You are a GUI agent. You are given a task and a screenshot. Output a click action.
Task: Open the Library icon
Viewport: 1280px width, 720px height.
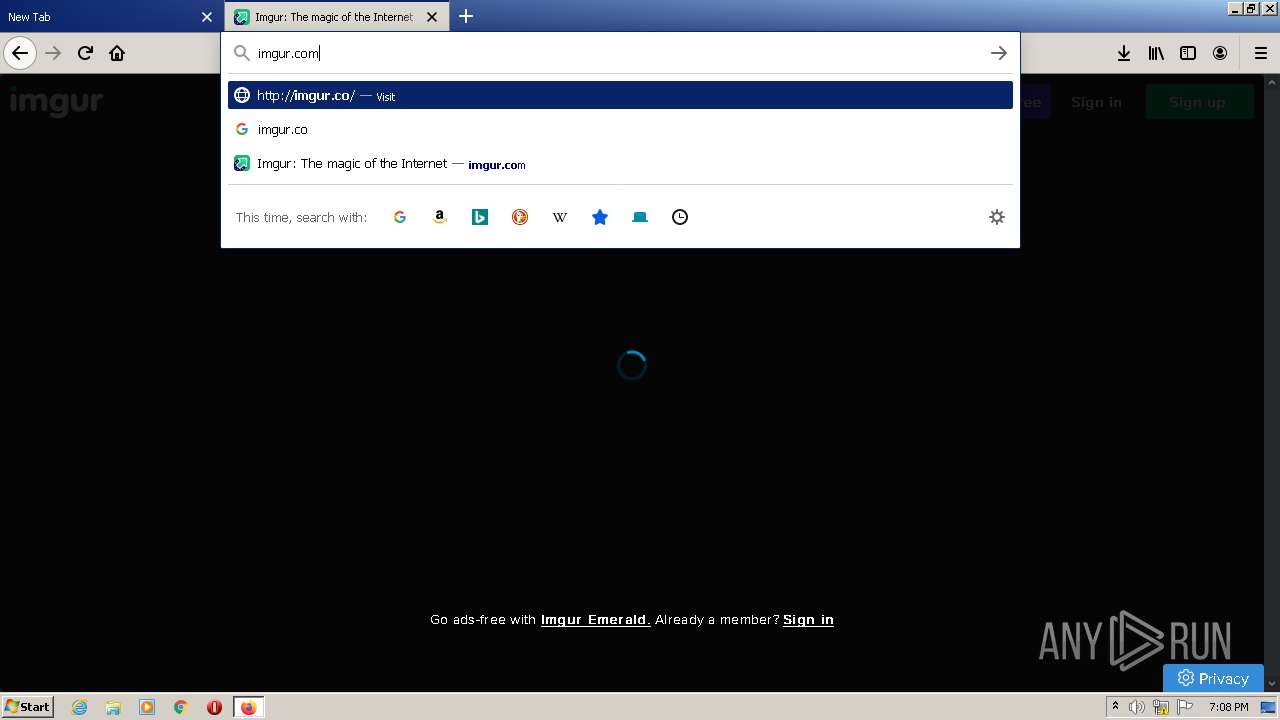click(1156, 53)
